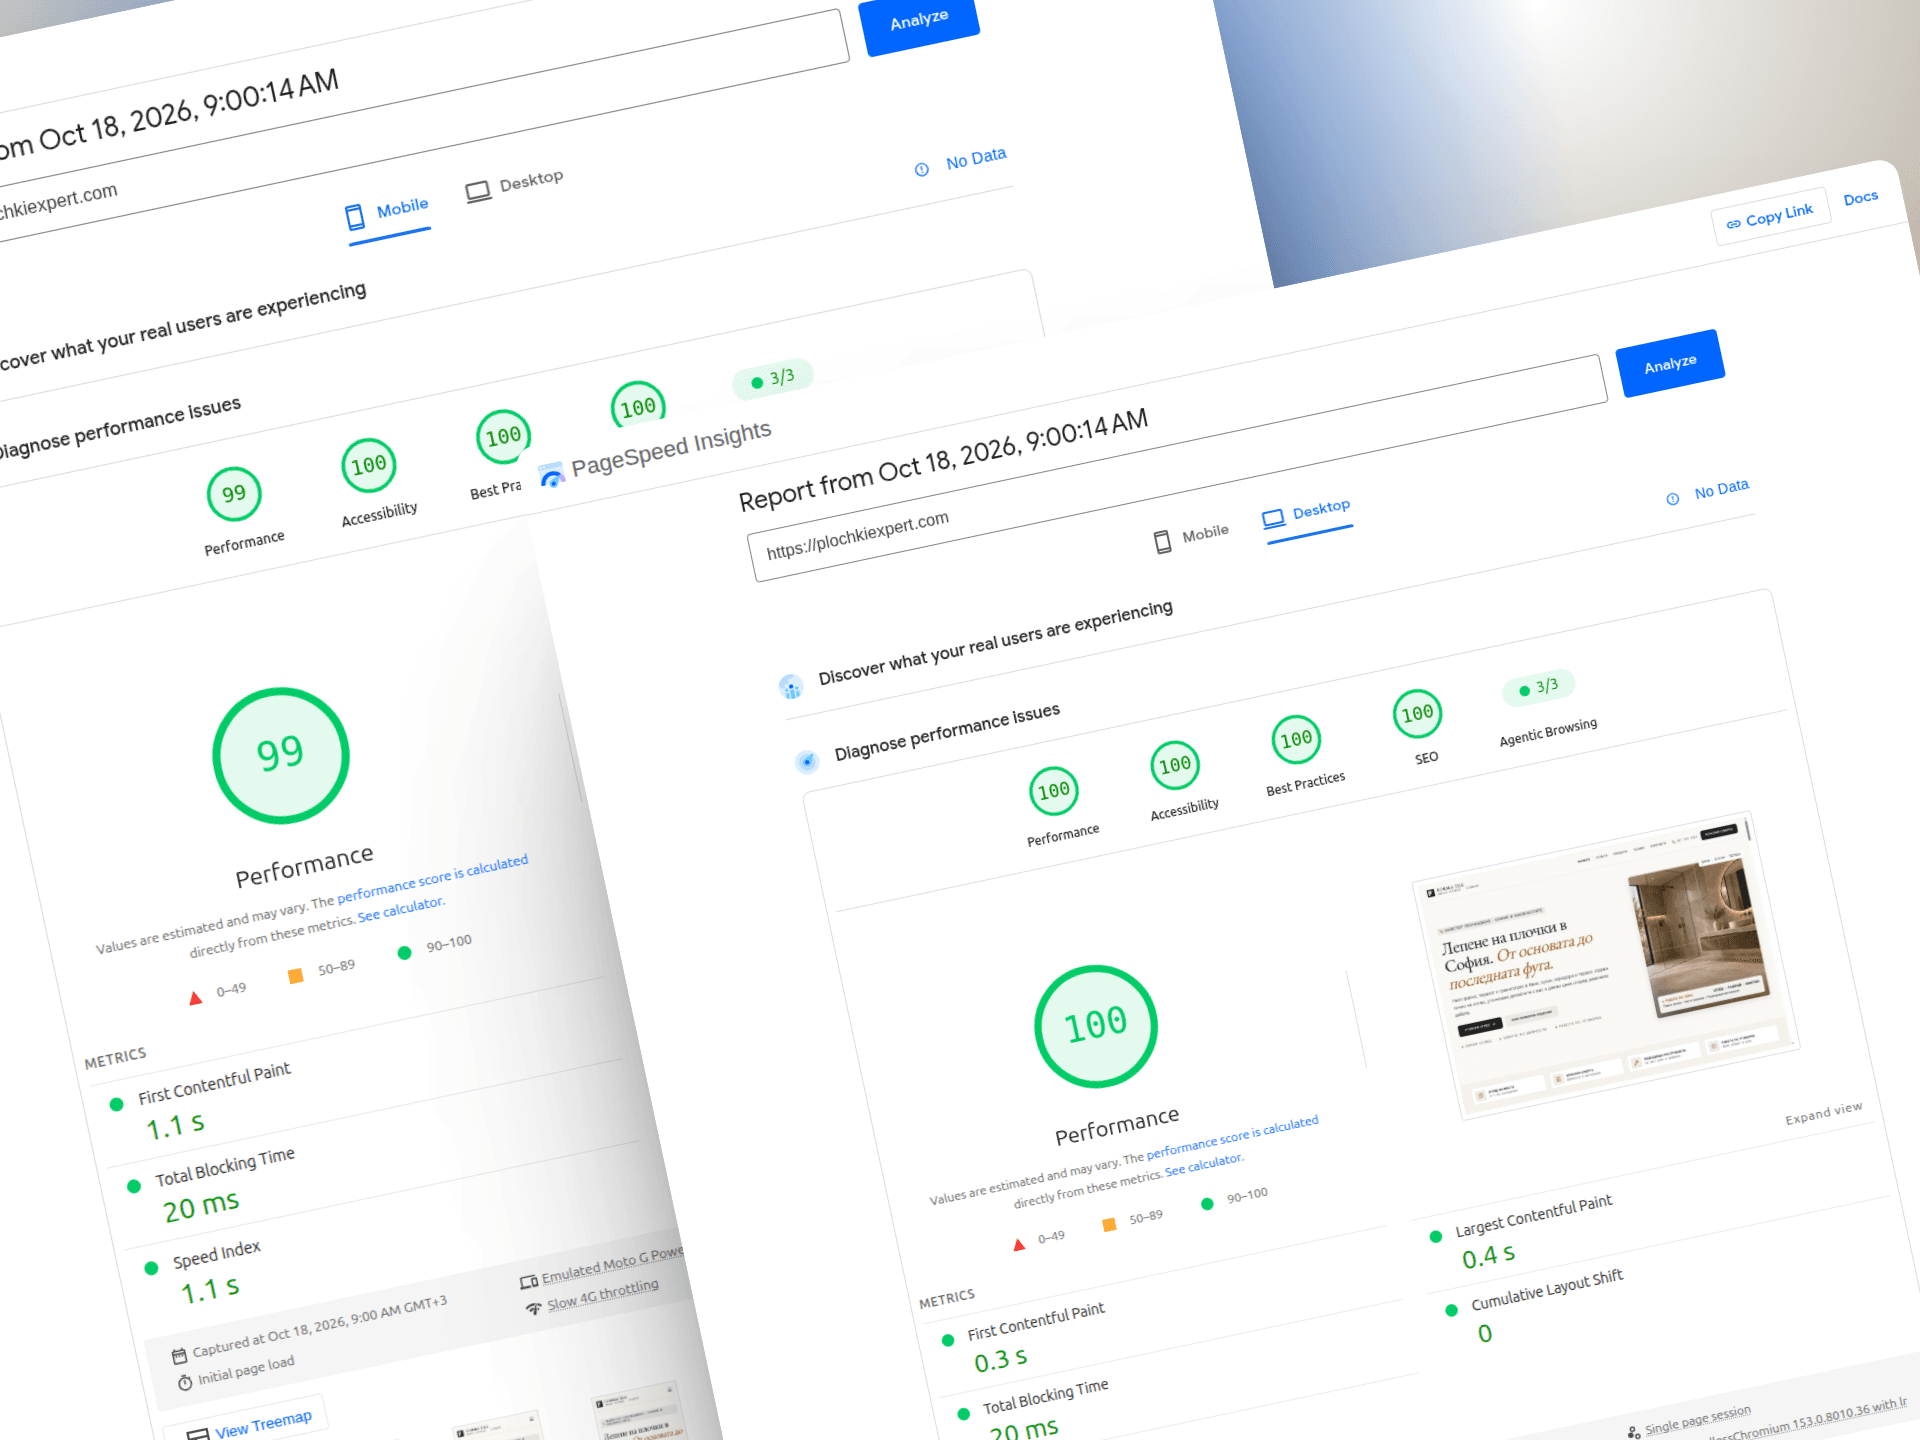Click the Cumulative Layout Shift metric label
Screen dimensions: 1920x1440
tap(1547, 1291)
